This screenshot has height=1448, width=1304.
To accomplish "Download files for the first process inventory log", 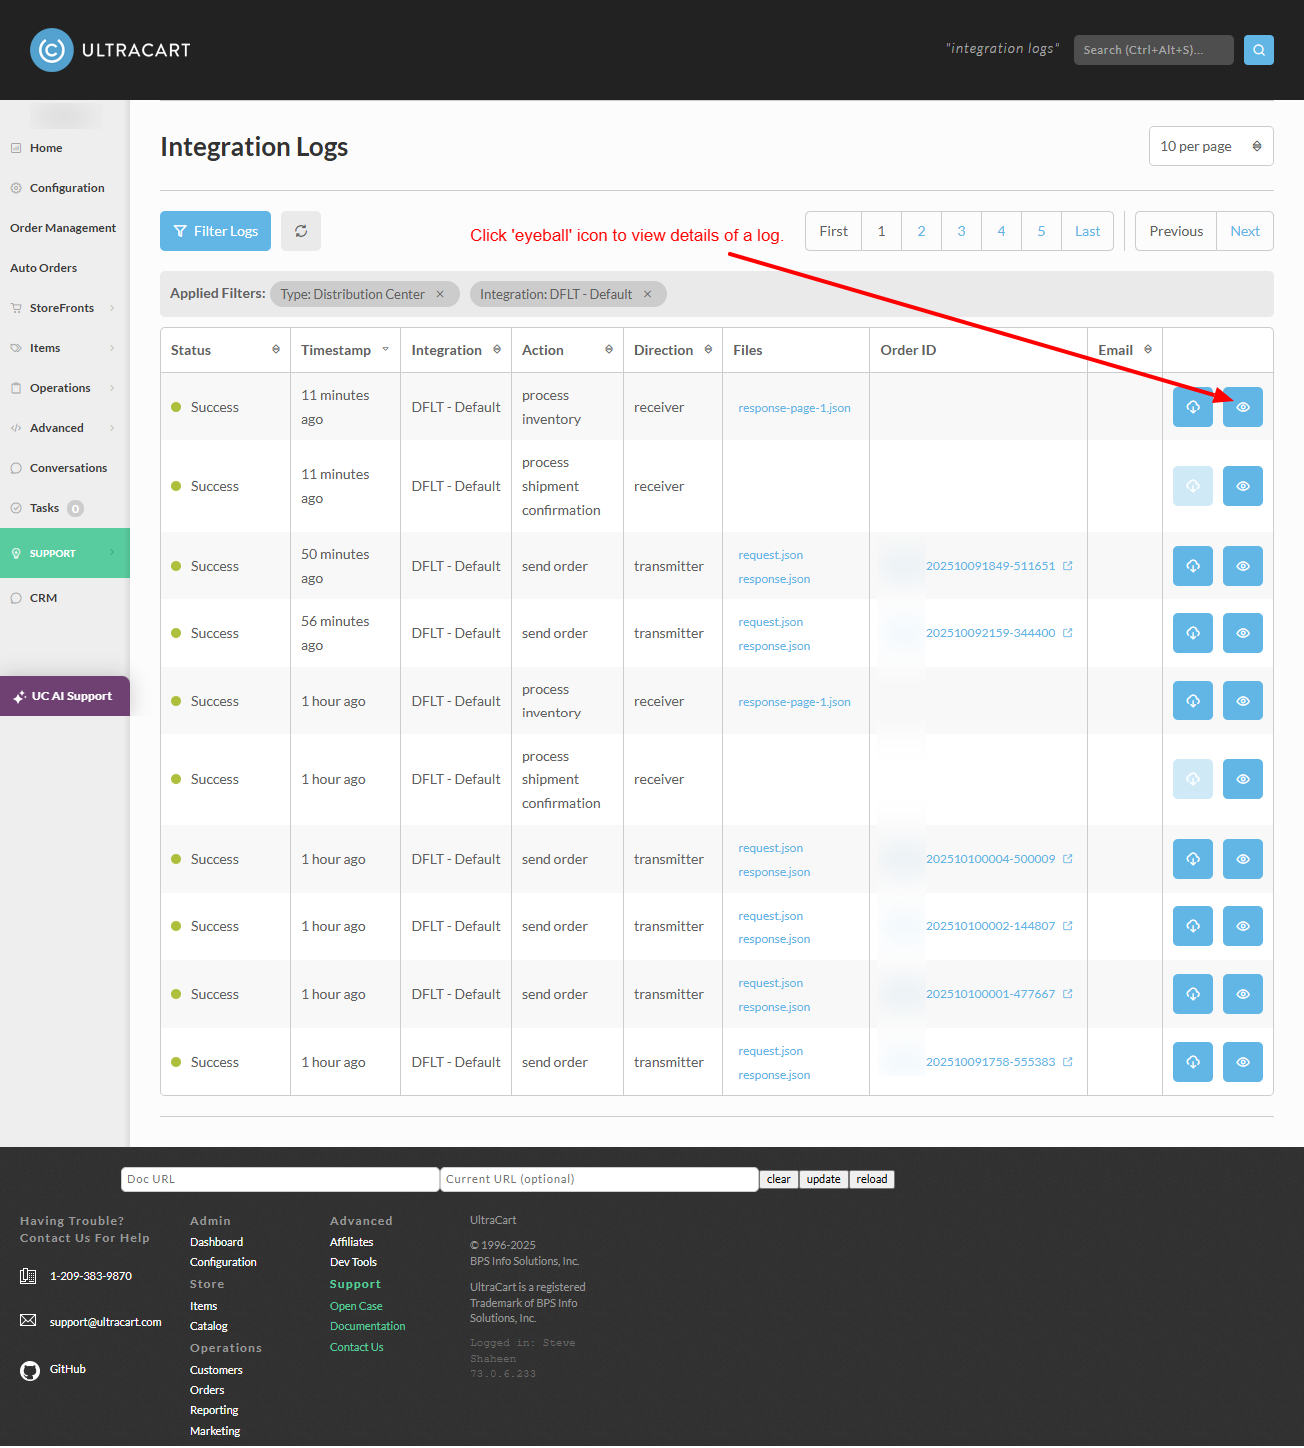I will pyautogui.click(x=1193, y=407).
